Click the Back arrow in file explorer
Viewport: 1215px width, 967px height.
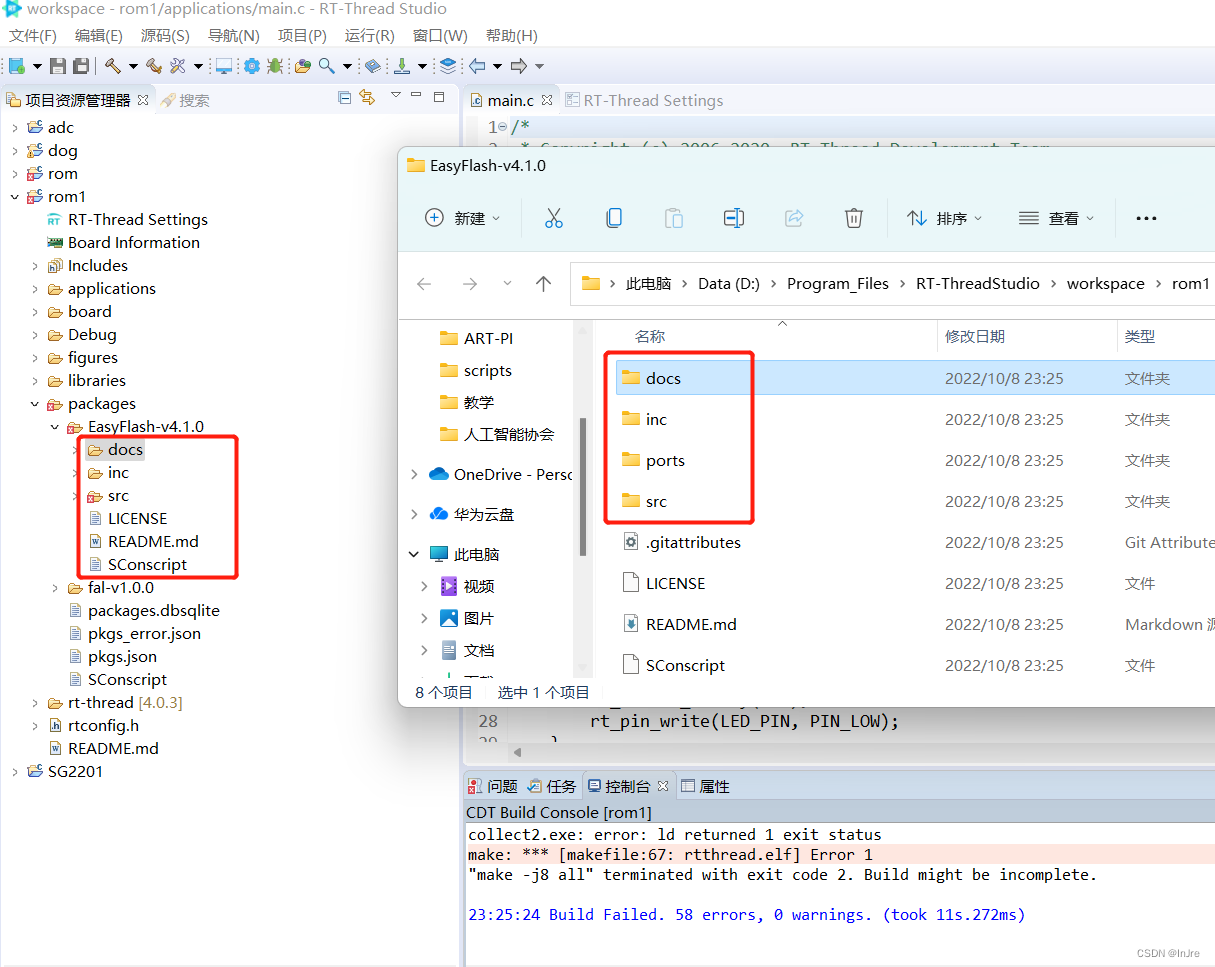point(424,284)
